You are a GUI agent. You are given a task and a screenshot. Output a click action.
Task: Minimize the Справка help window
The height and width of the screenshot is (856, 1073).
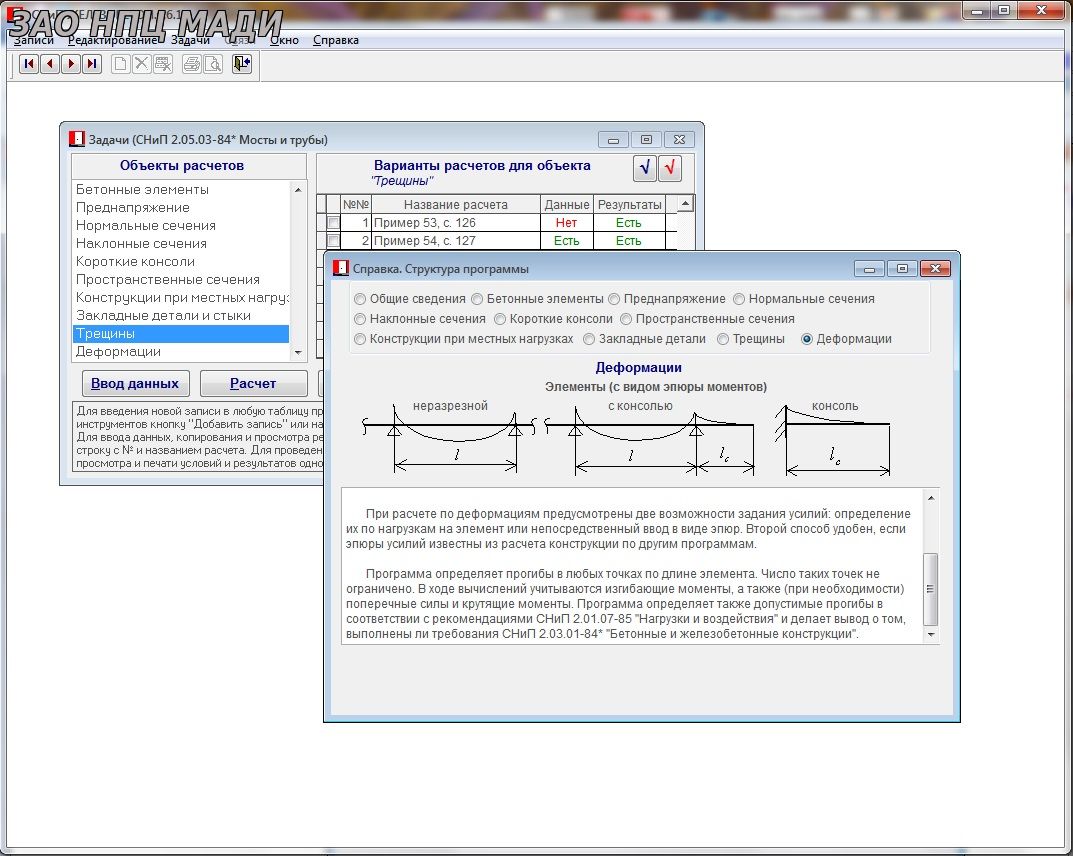(x=870, y=269)
